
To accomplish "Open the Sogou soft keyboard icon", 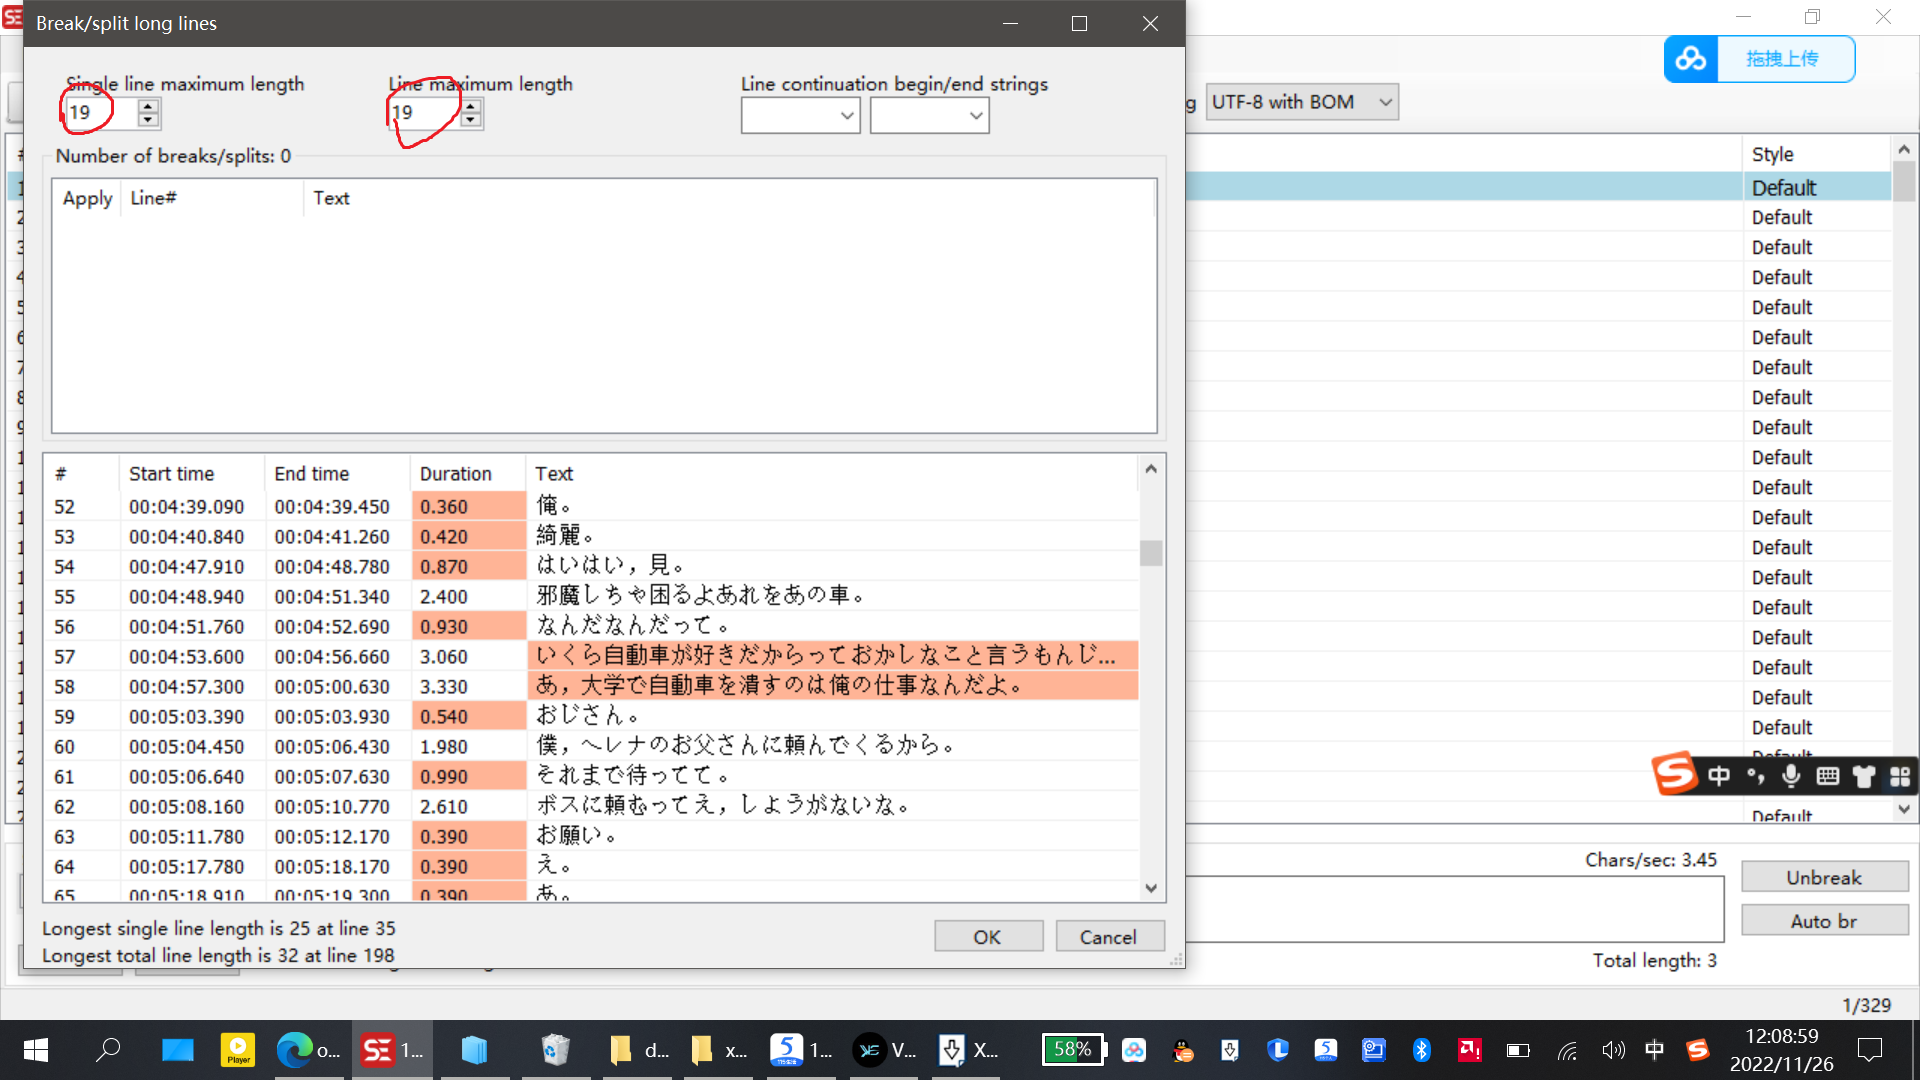I will (x=1827, y=776).
